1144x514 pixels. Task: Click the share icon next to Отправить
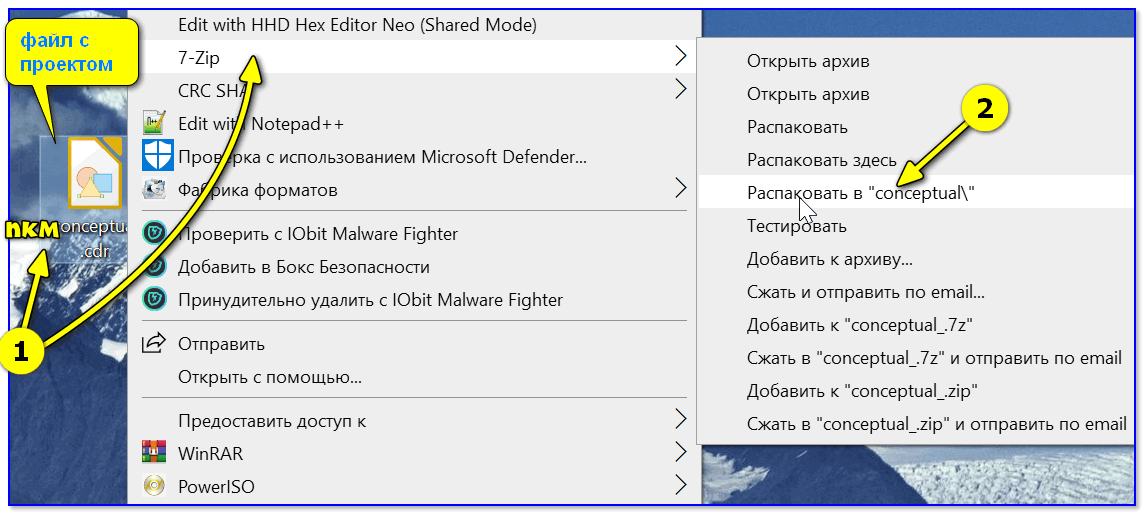[x=154, y=343]
